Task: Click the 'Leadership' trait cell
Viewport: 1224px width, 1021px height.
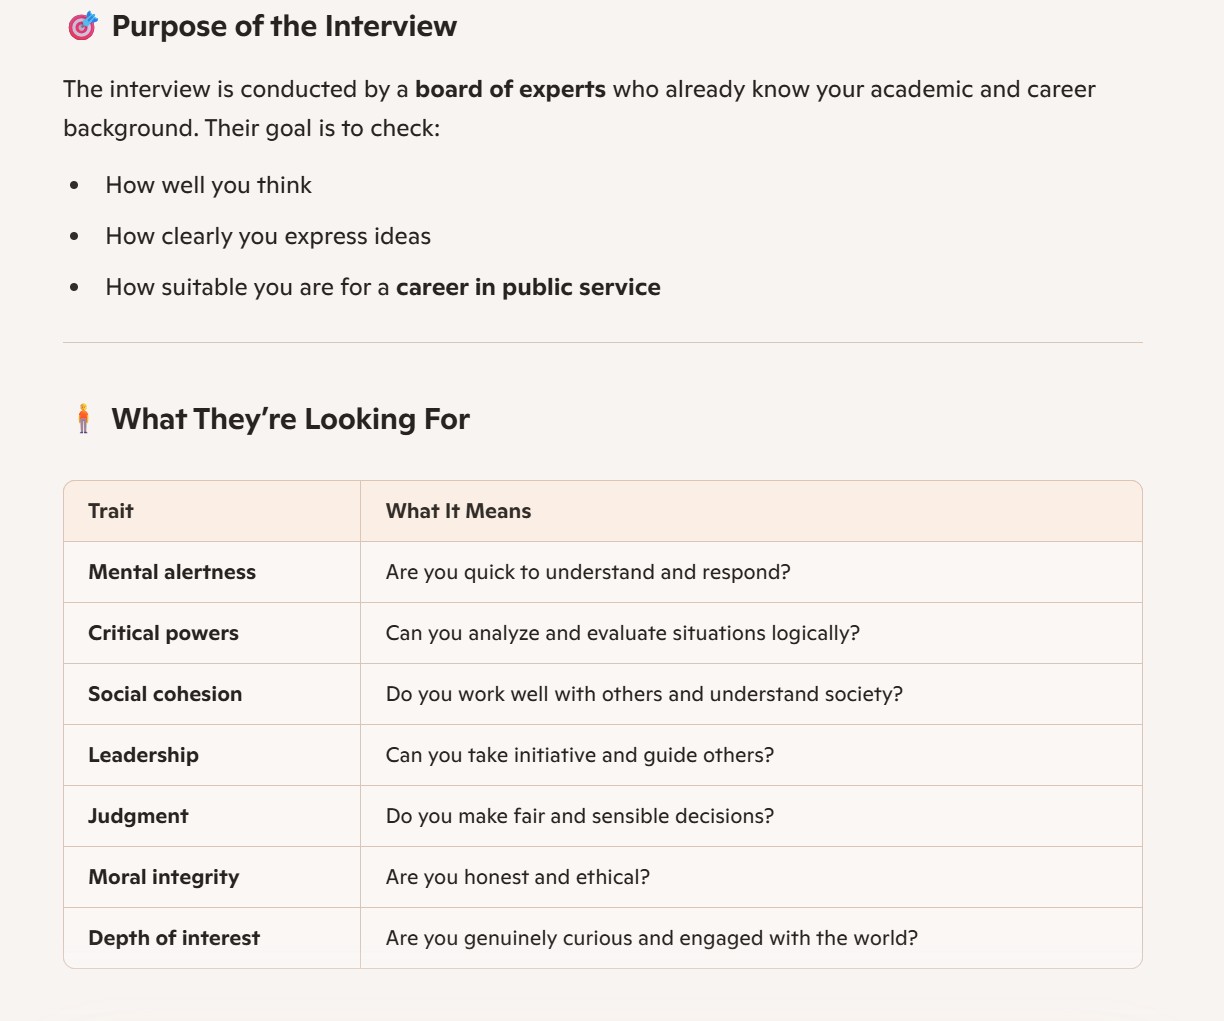Action: click(x=143, y=755)
